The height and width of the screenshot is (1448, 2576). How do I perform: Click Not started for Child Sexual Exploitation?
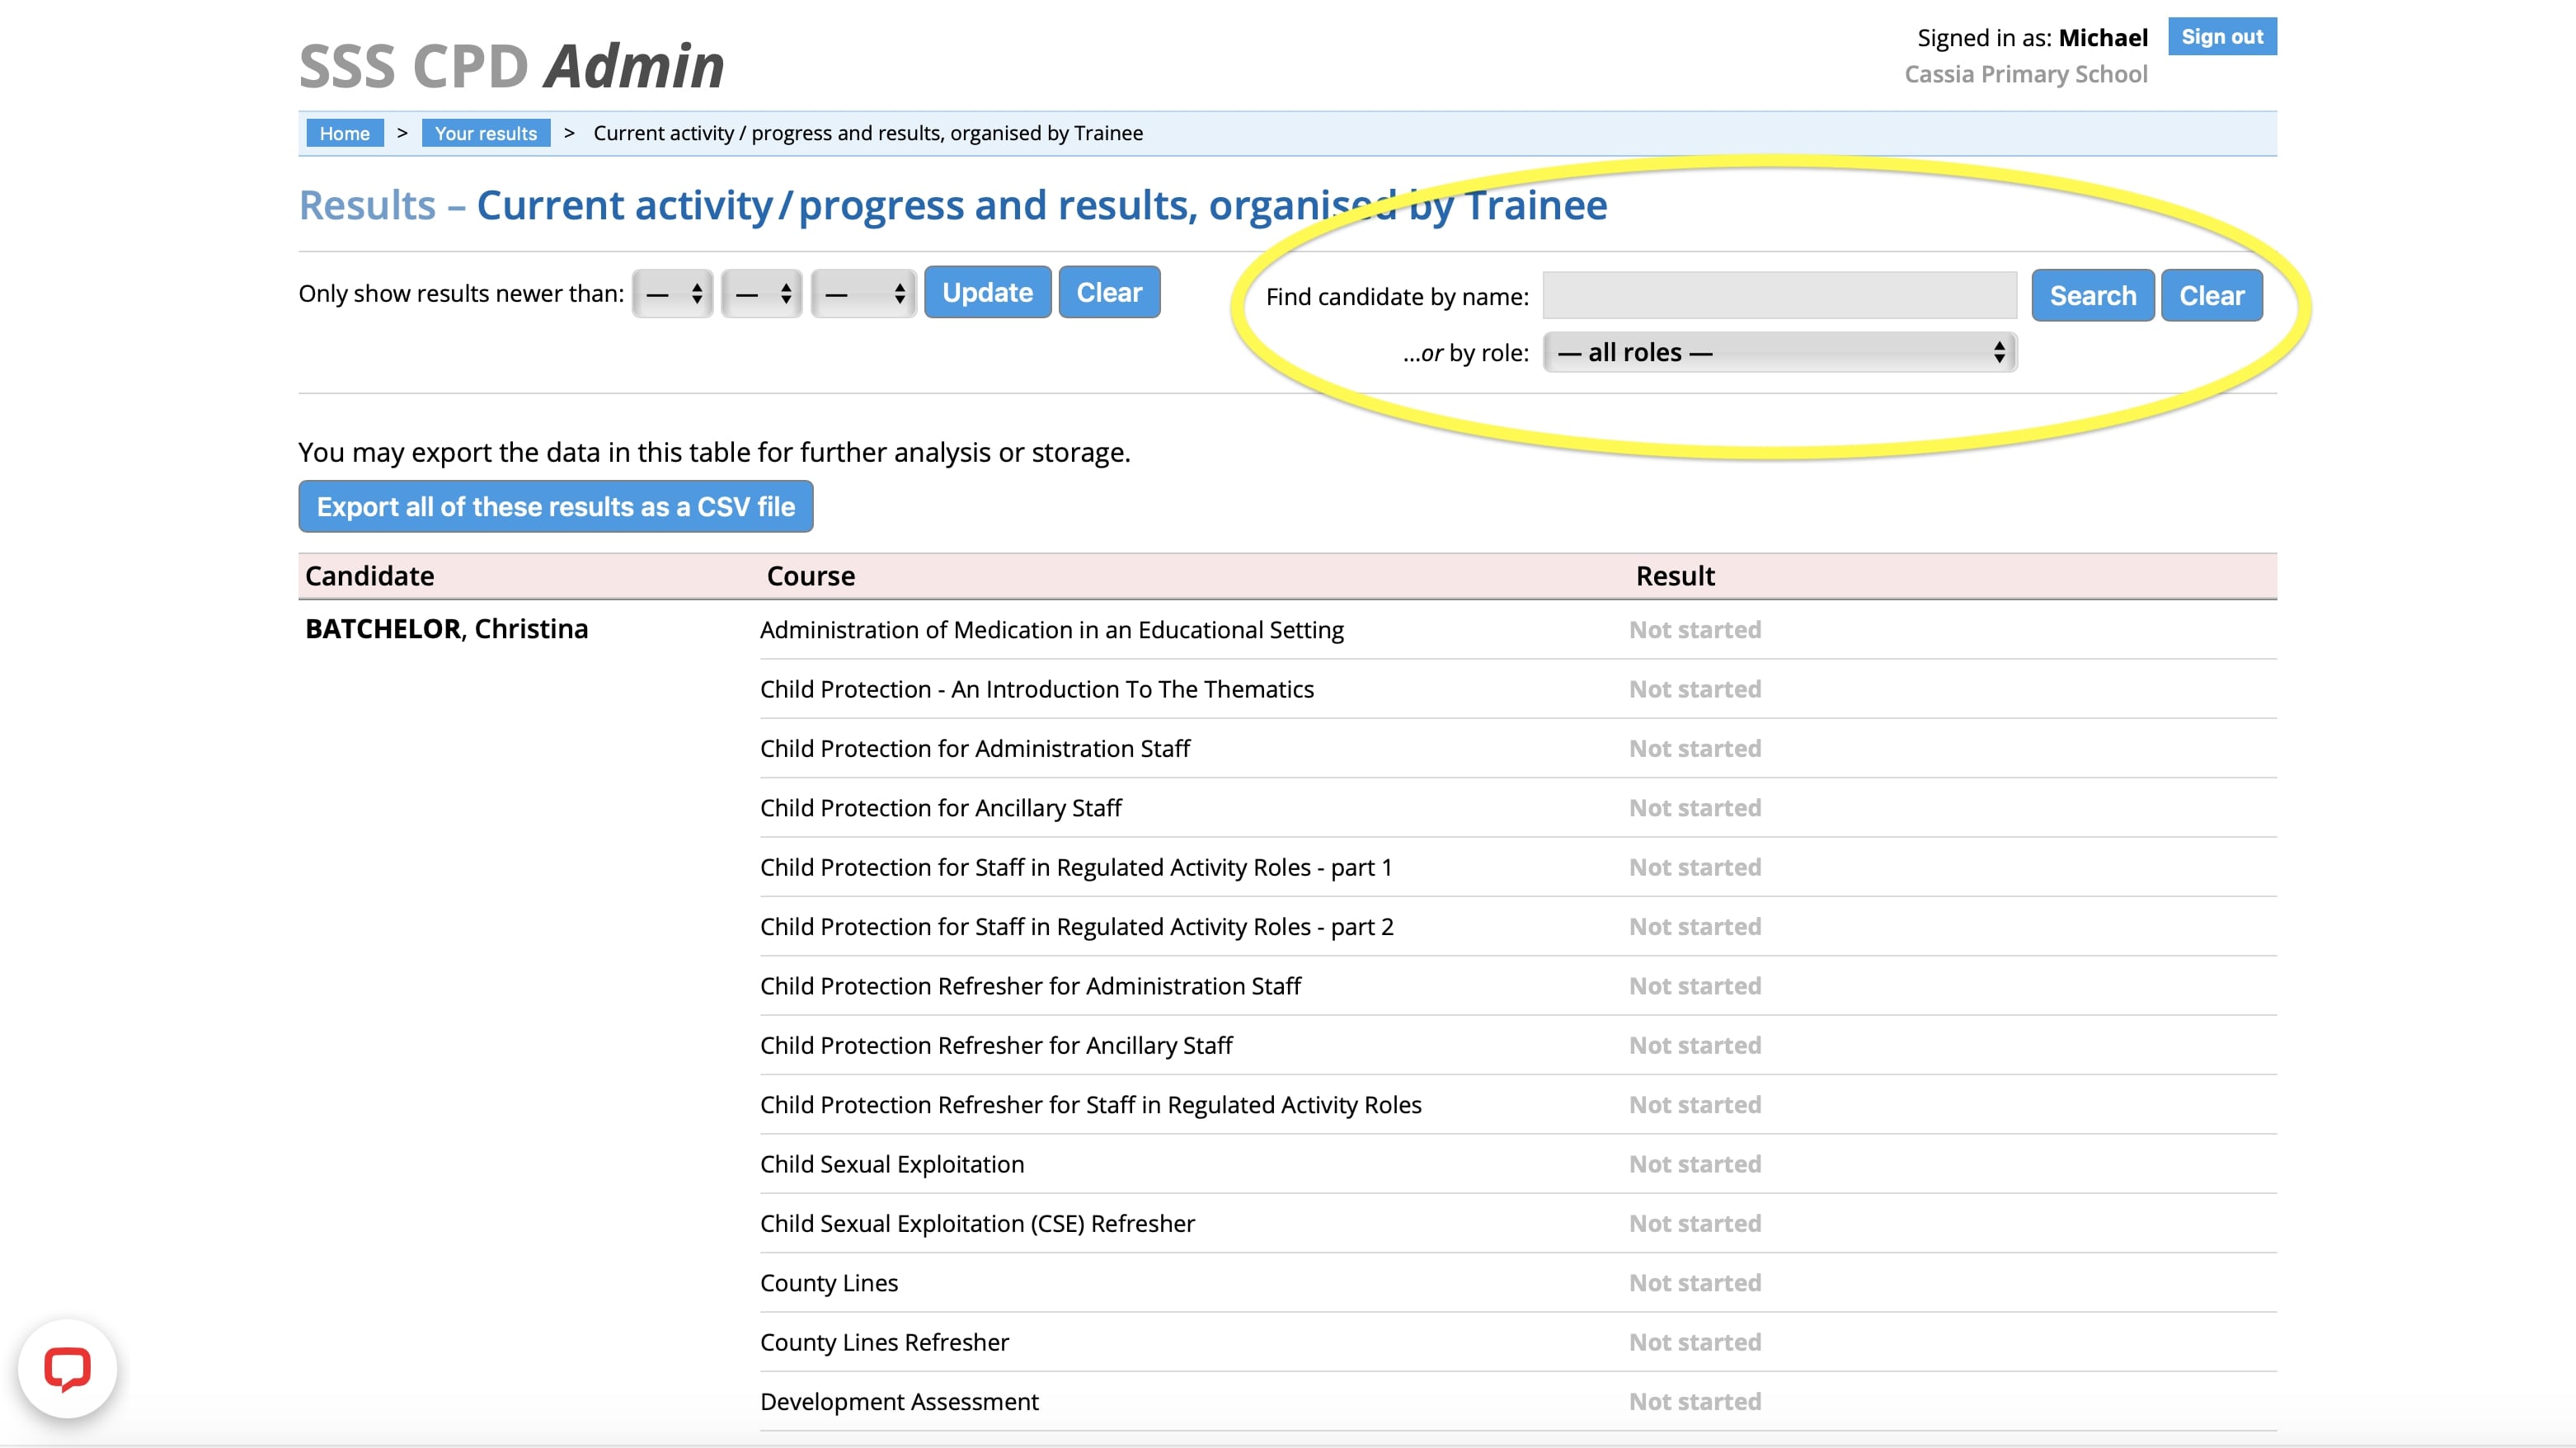click(x=1695, y=1164)
